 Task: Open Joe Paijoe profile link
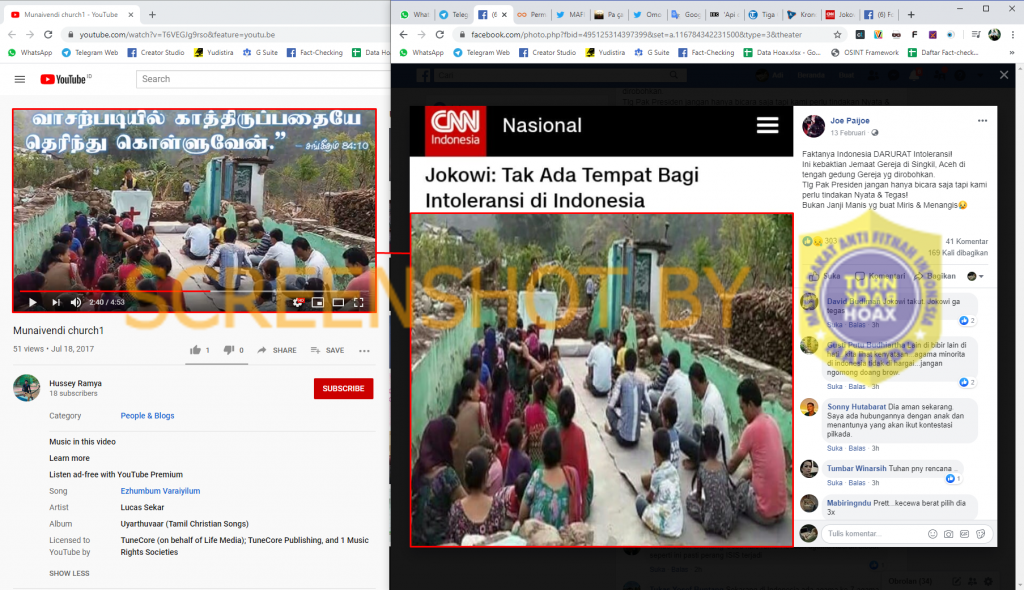click(850, 121)
